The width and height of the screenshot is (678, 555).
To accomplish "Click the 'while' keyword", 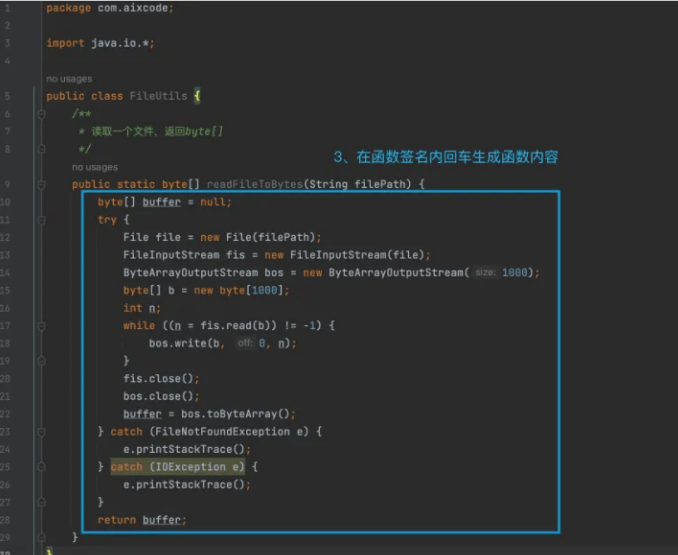I will tap(139, 325).
